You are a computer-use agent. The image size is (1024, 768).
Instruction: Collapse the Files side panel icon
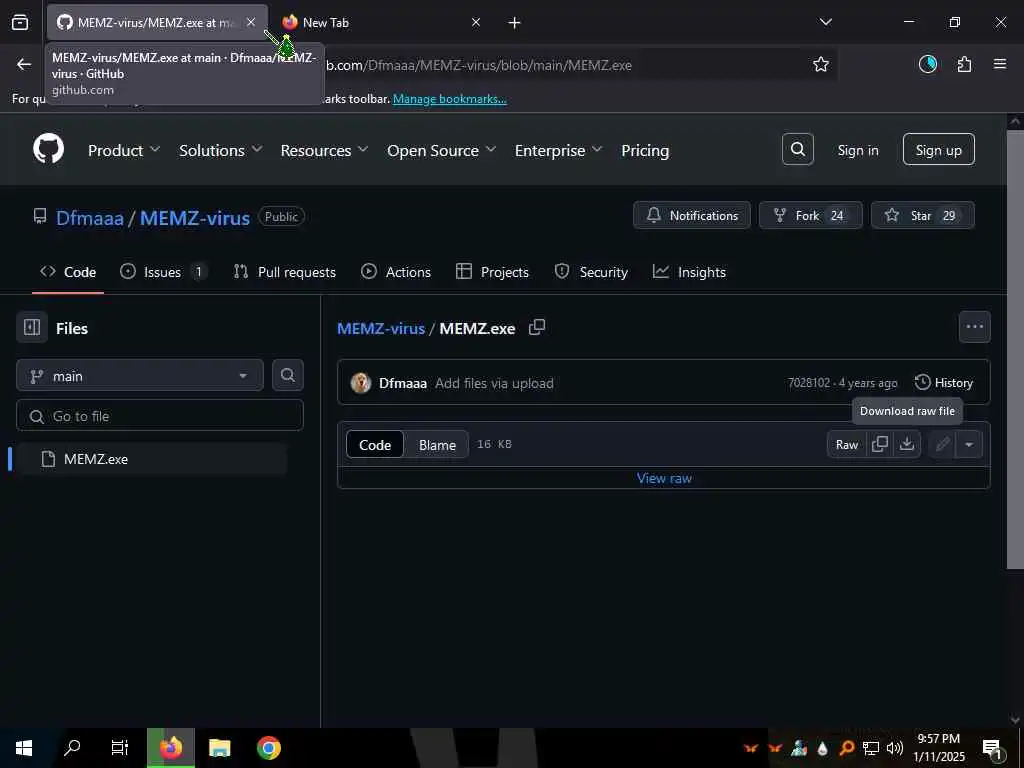pos(32,327)
